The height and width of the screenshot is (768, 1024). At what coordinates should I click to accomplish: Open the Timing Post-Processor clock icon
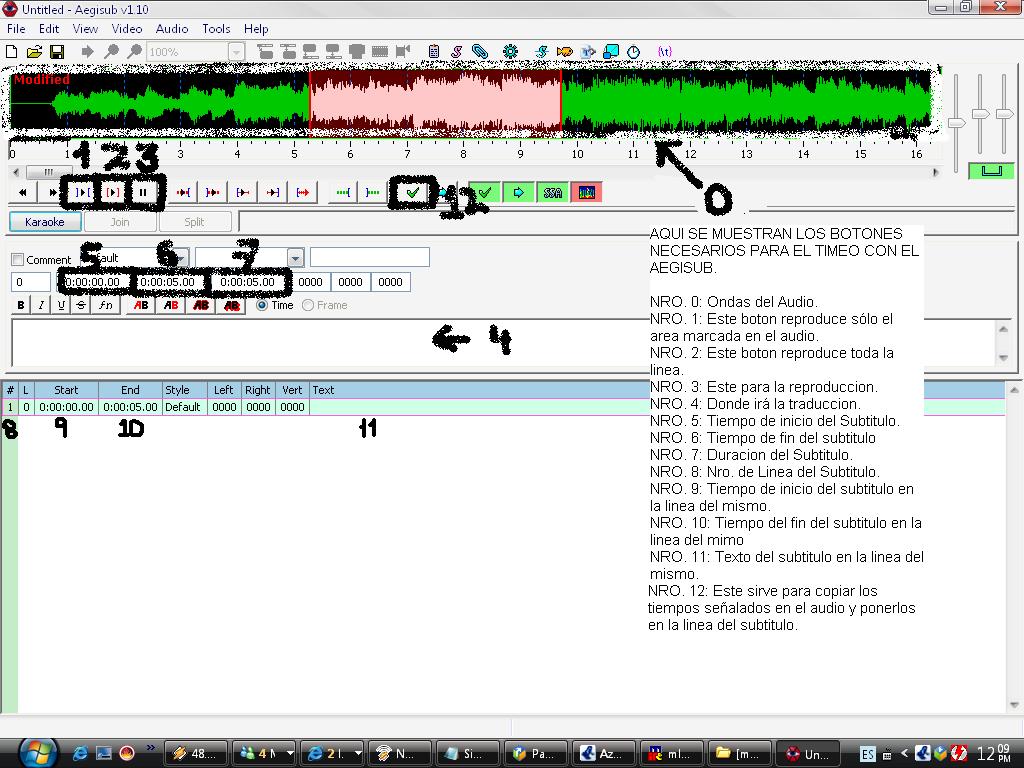point(633,52)
